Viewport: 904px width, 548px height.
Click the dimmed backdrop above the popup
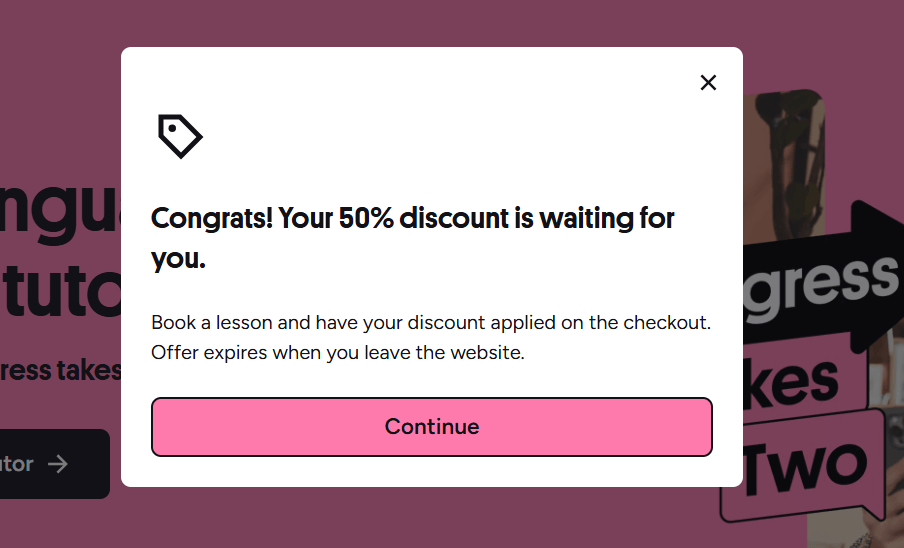[432, 23]
